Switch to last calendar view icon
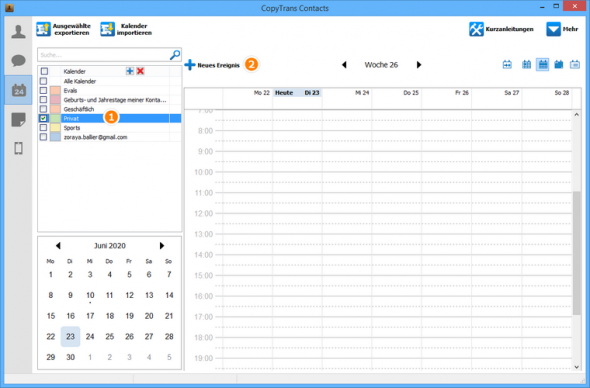The image size is (590, 388). click(x=575, y=65)
